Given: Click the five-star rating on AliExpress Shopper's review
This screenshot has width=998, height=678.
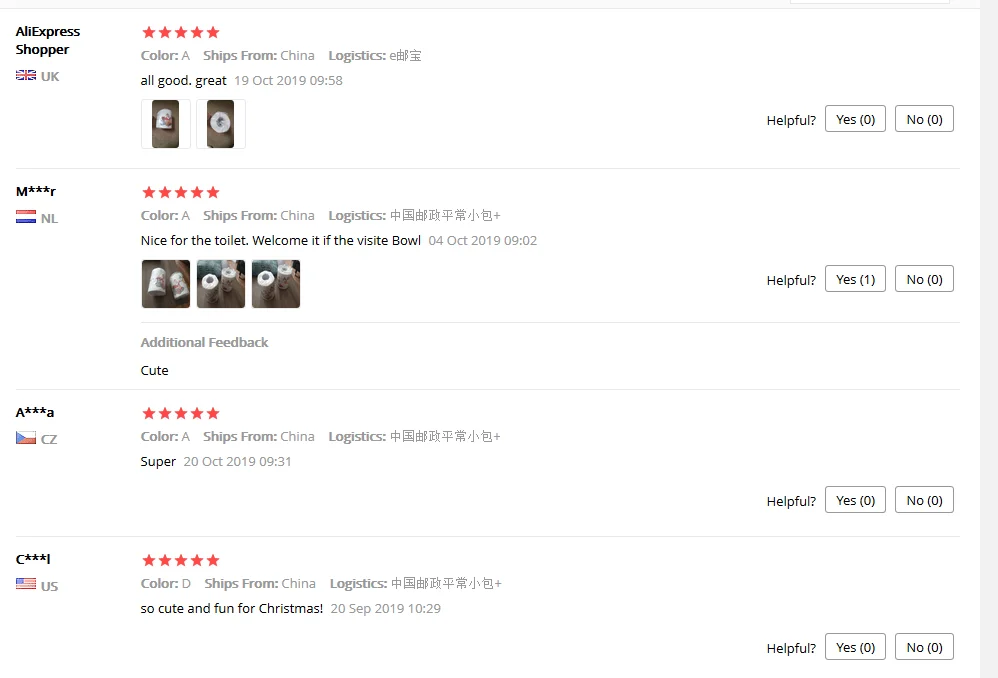Looking at the screenshot, I should [181, 32].
